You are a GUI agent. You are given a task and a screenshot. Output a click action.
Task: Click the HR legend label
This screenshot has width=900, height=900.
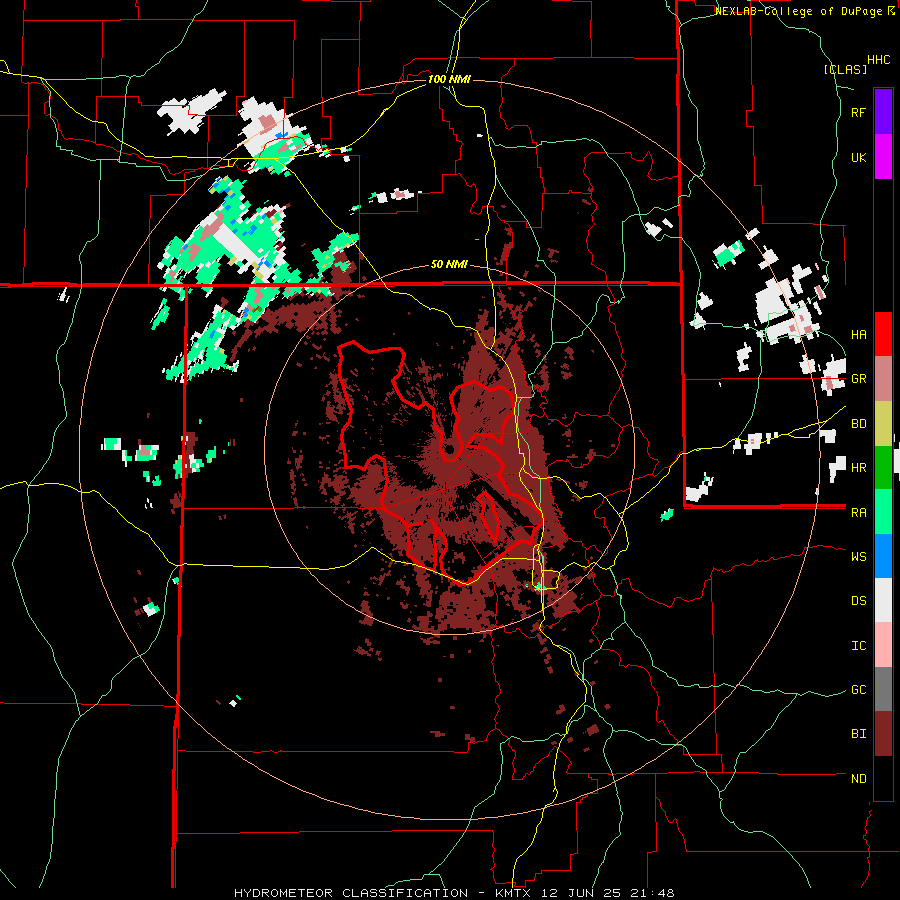[858, 468]
